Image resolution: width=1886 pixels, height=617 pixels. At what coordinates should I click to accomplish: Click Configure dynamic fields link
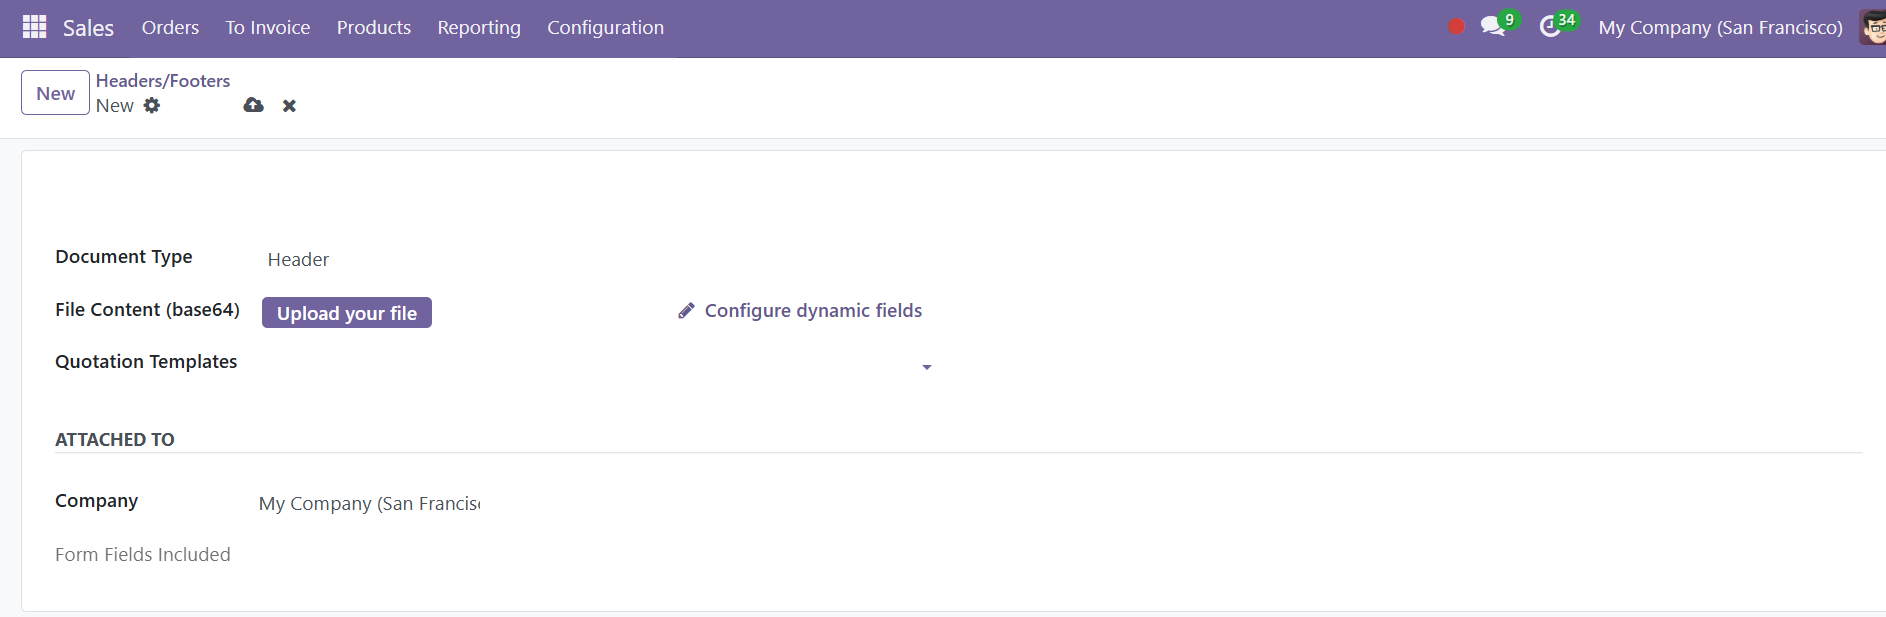[813, 311]
